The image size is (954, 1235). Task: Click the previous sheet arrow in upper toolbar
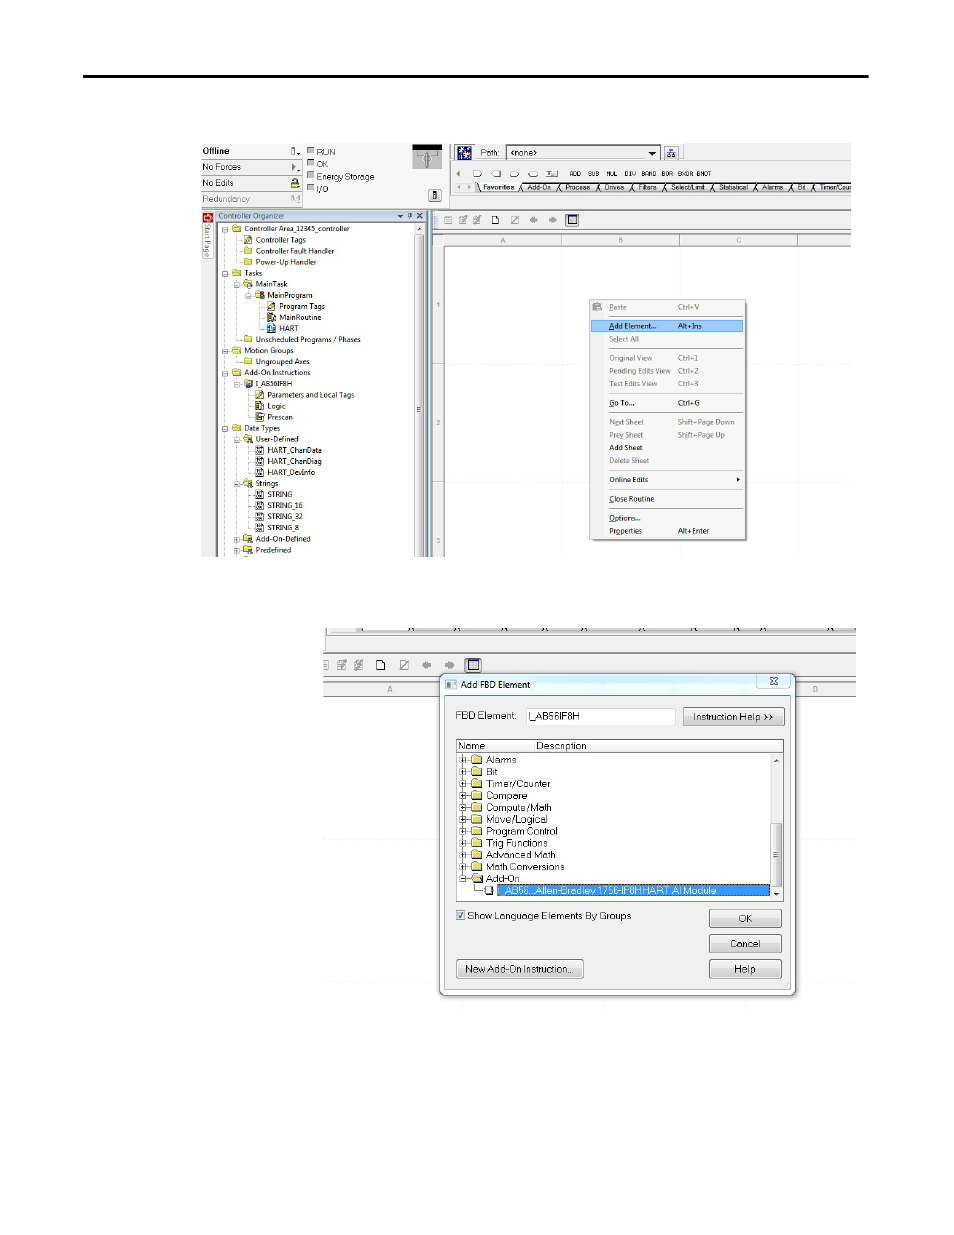534,220
